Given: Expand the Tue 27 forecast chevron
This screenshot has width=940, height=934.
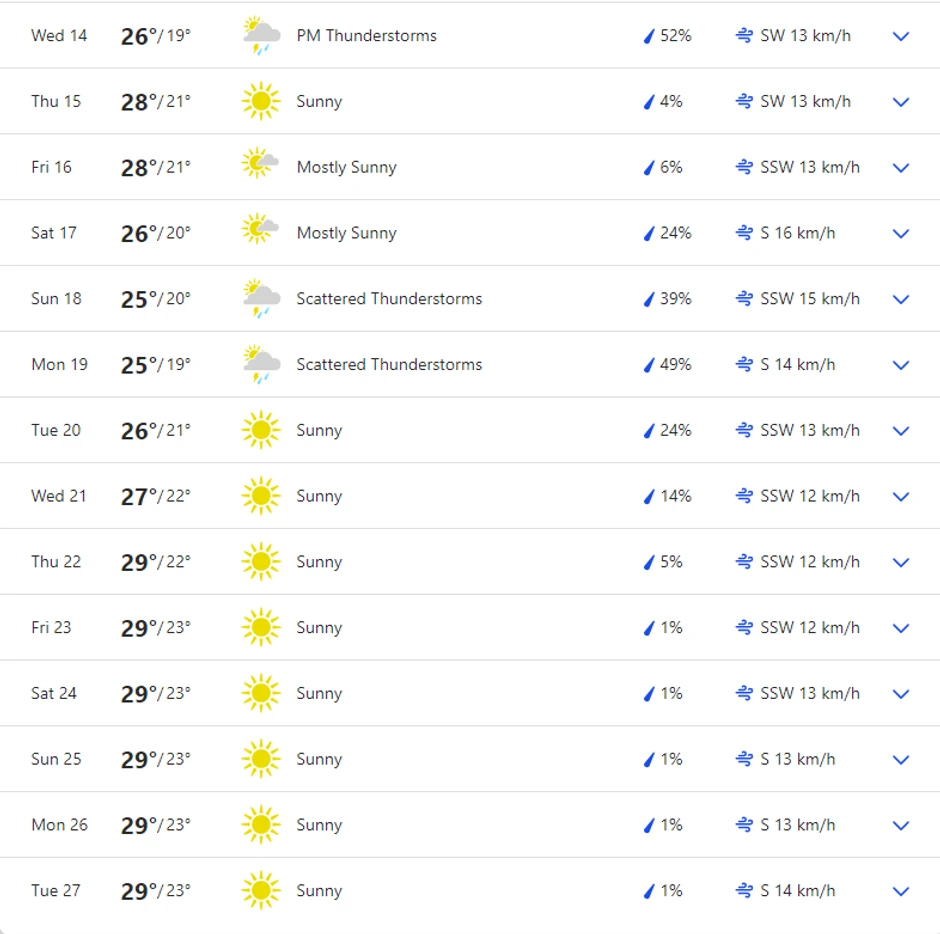Looking at the screenshot, I should coord(901,891).
